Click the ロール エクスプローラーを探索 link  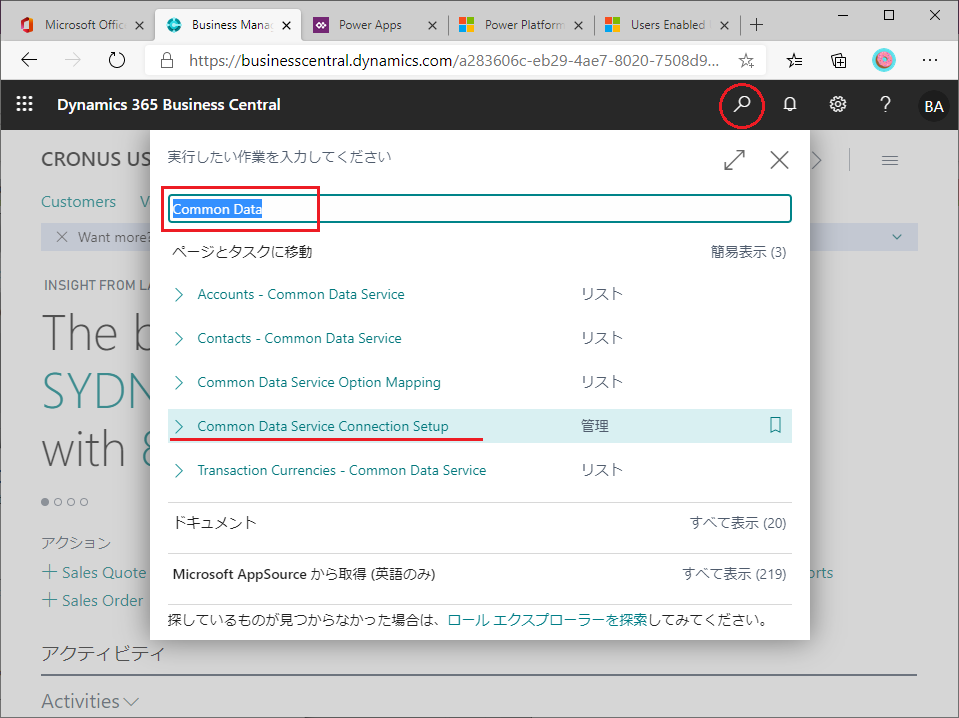tap(547, 620)
